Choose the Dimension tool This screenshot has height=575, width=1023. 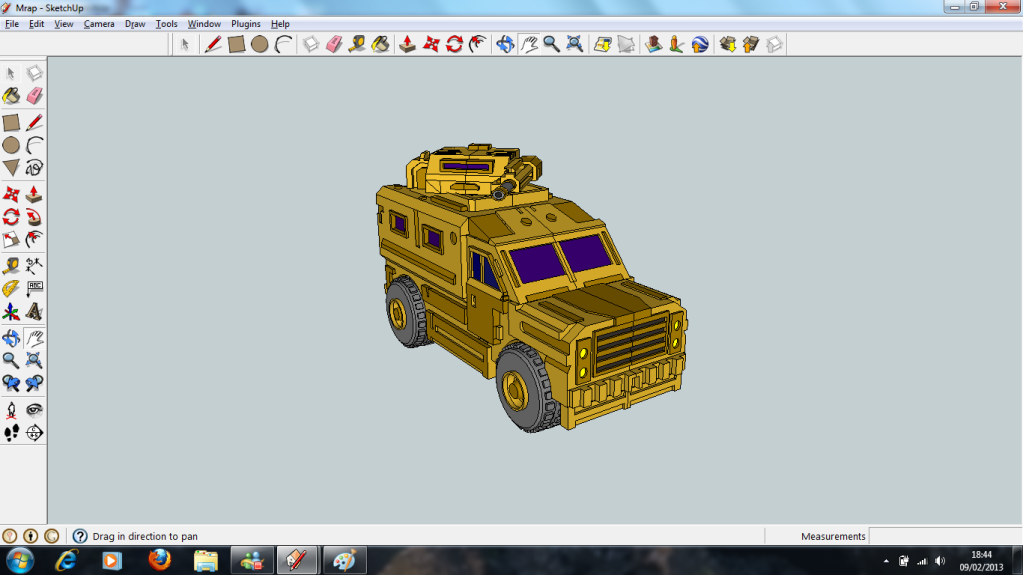pyautogui.click(x=34, y=266)
